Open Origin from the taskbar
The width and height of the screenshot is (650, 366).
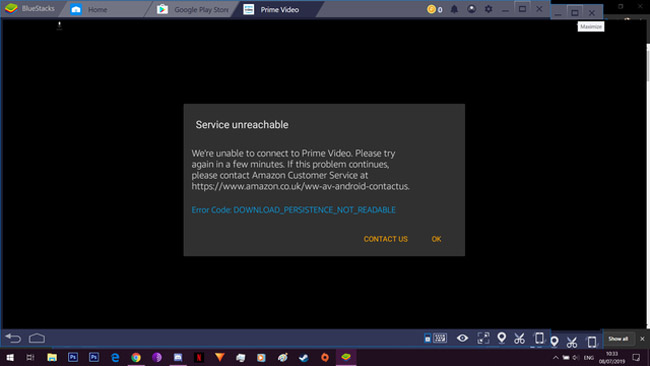click(x=325, y=357)
